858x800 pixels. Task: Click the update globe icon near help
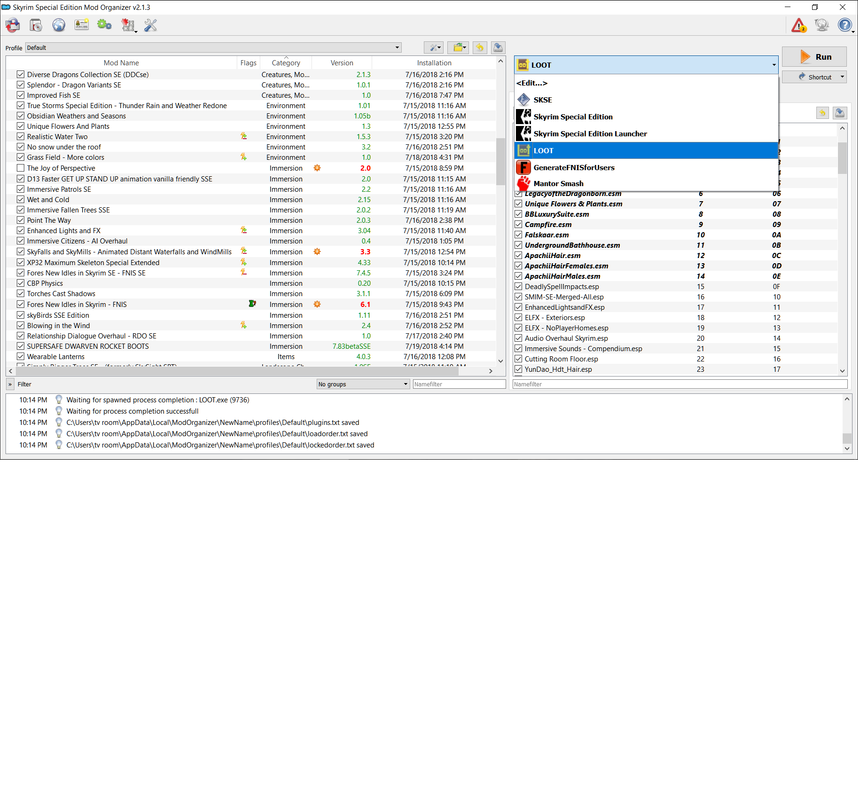(x=821, y=25)
